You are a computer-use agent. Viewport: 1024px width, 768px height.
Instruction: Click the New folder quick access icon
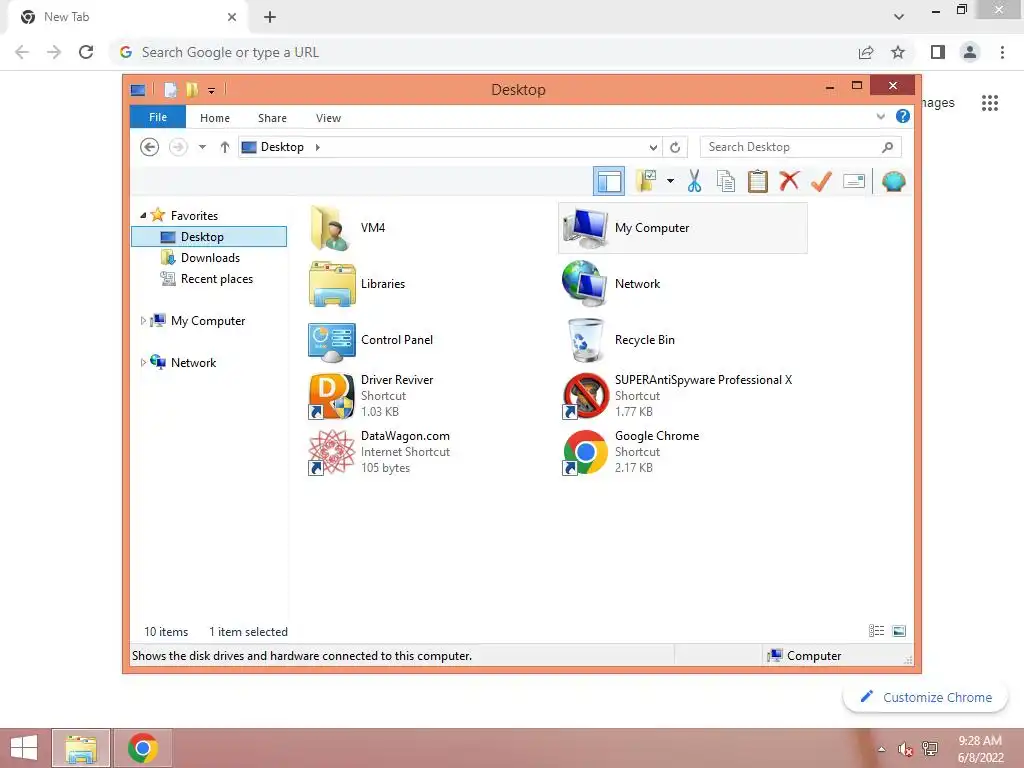coord(192,90)
